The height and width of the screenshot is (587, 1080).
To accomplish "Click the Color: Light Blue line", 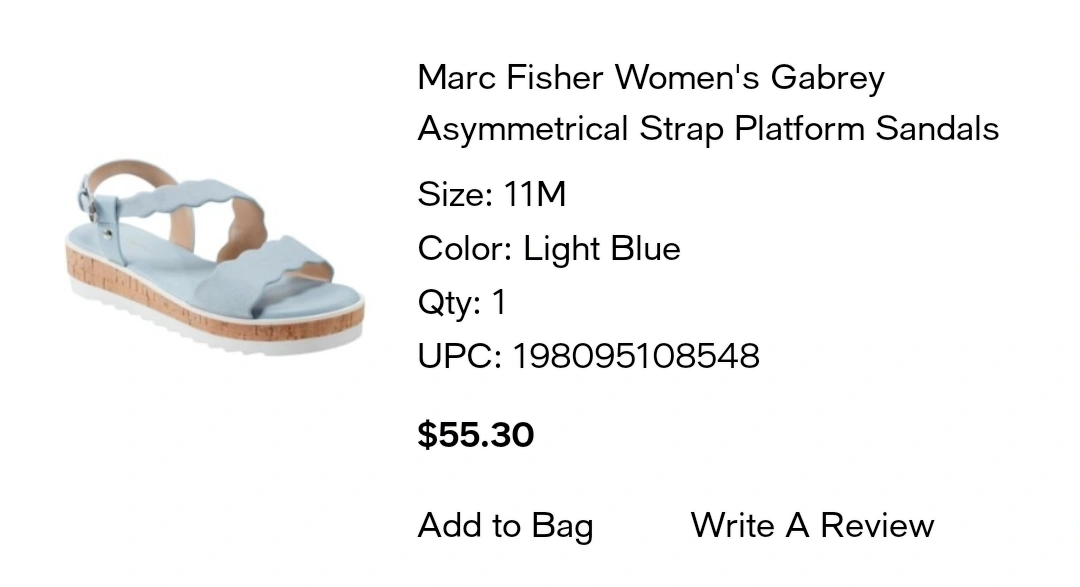I will 549,248.
